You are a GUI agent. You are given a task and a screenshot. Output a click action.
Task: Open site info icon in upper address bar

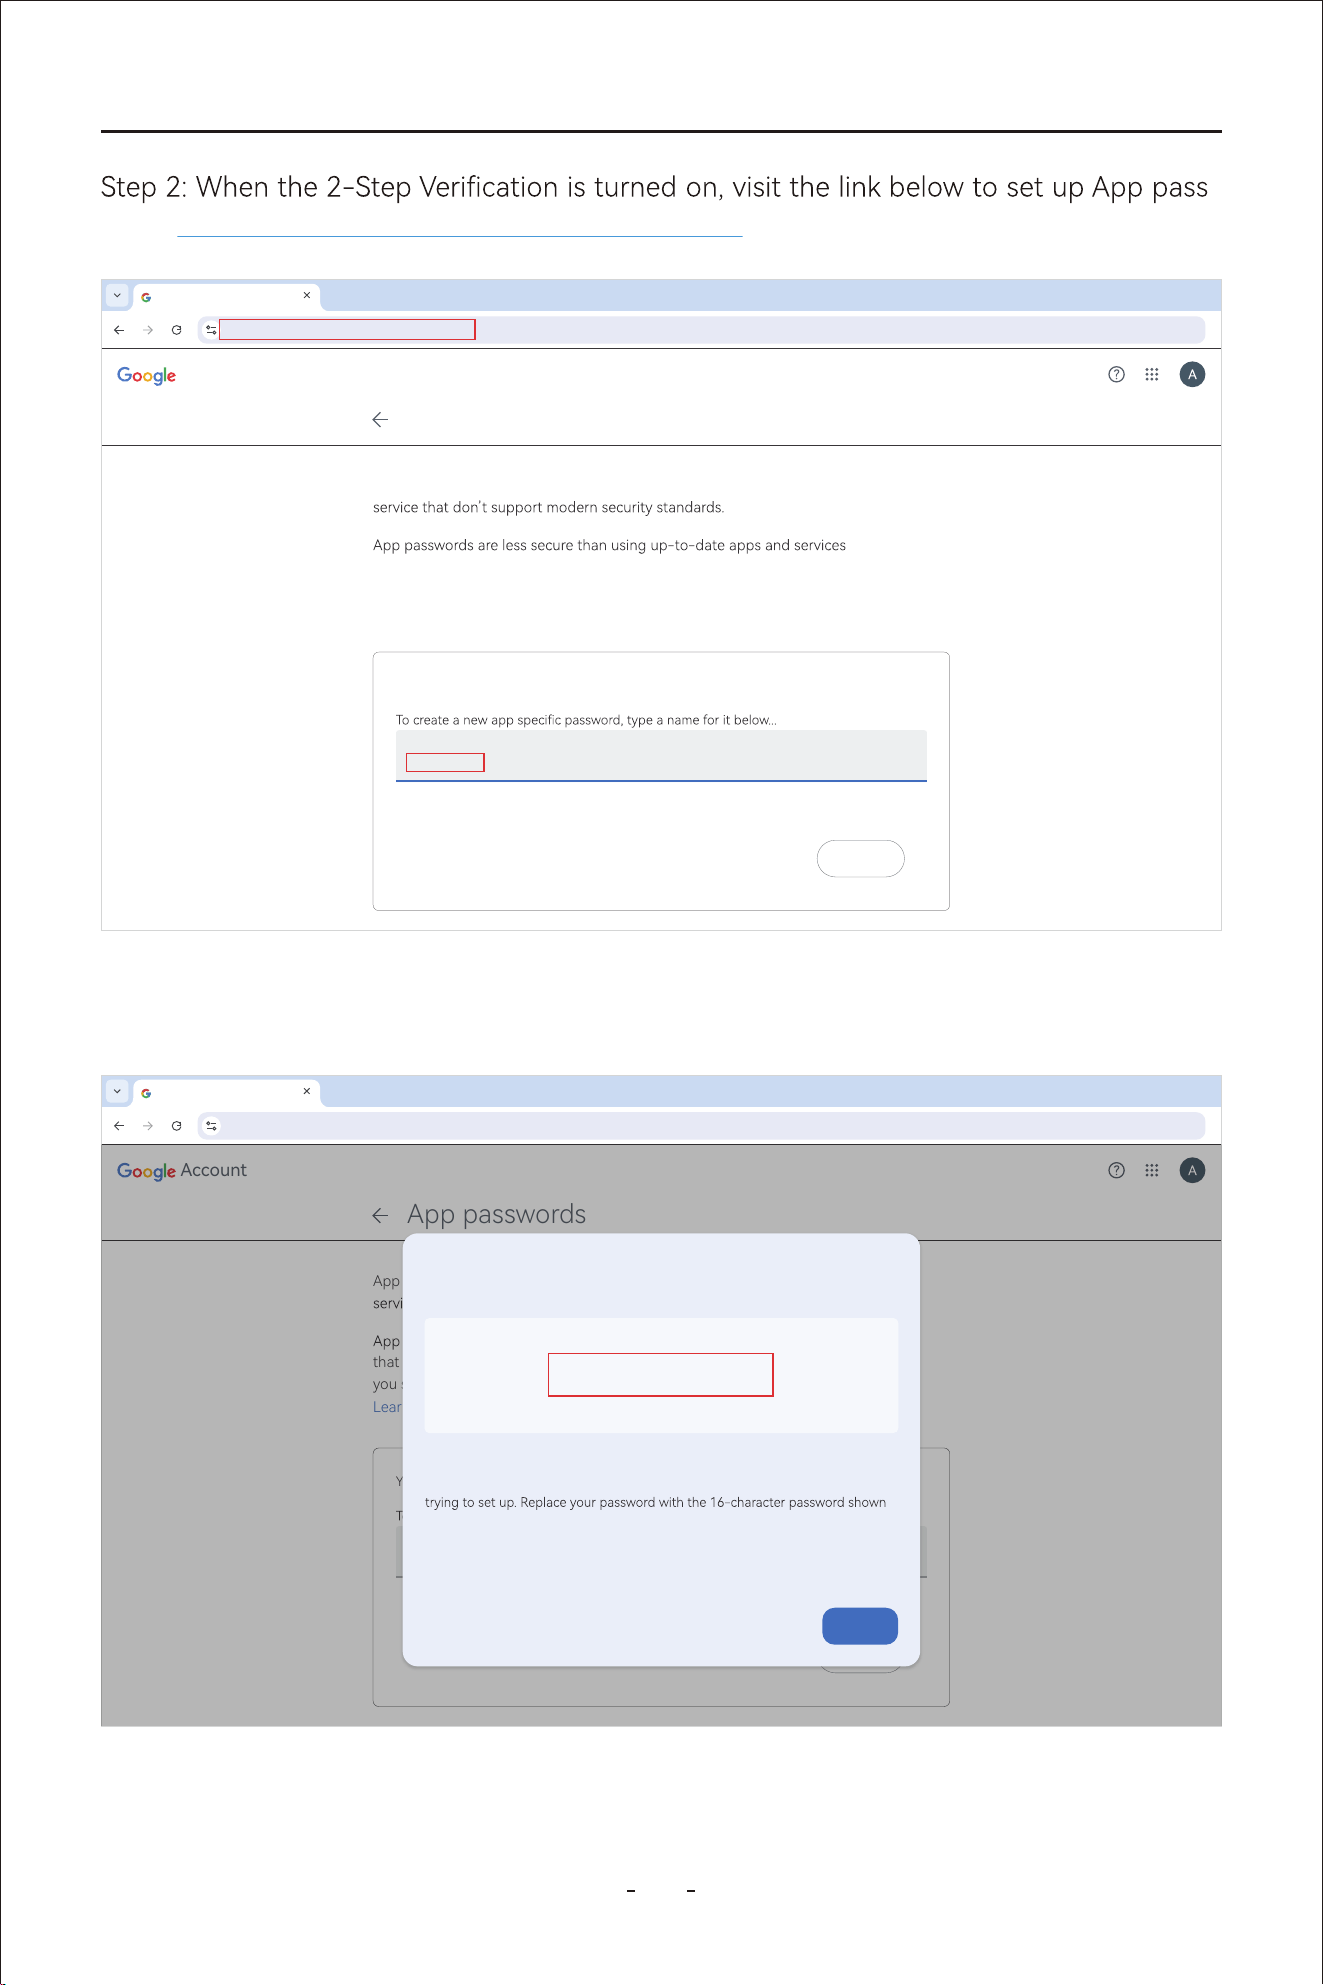click(211, 330)
